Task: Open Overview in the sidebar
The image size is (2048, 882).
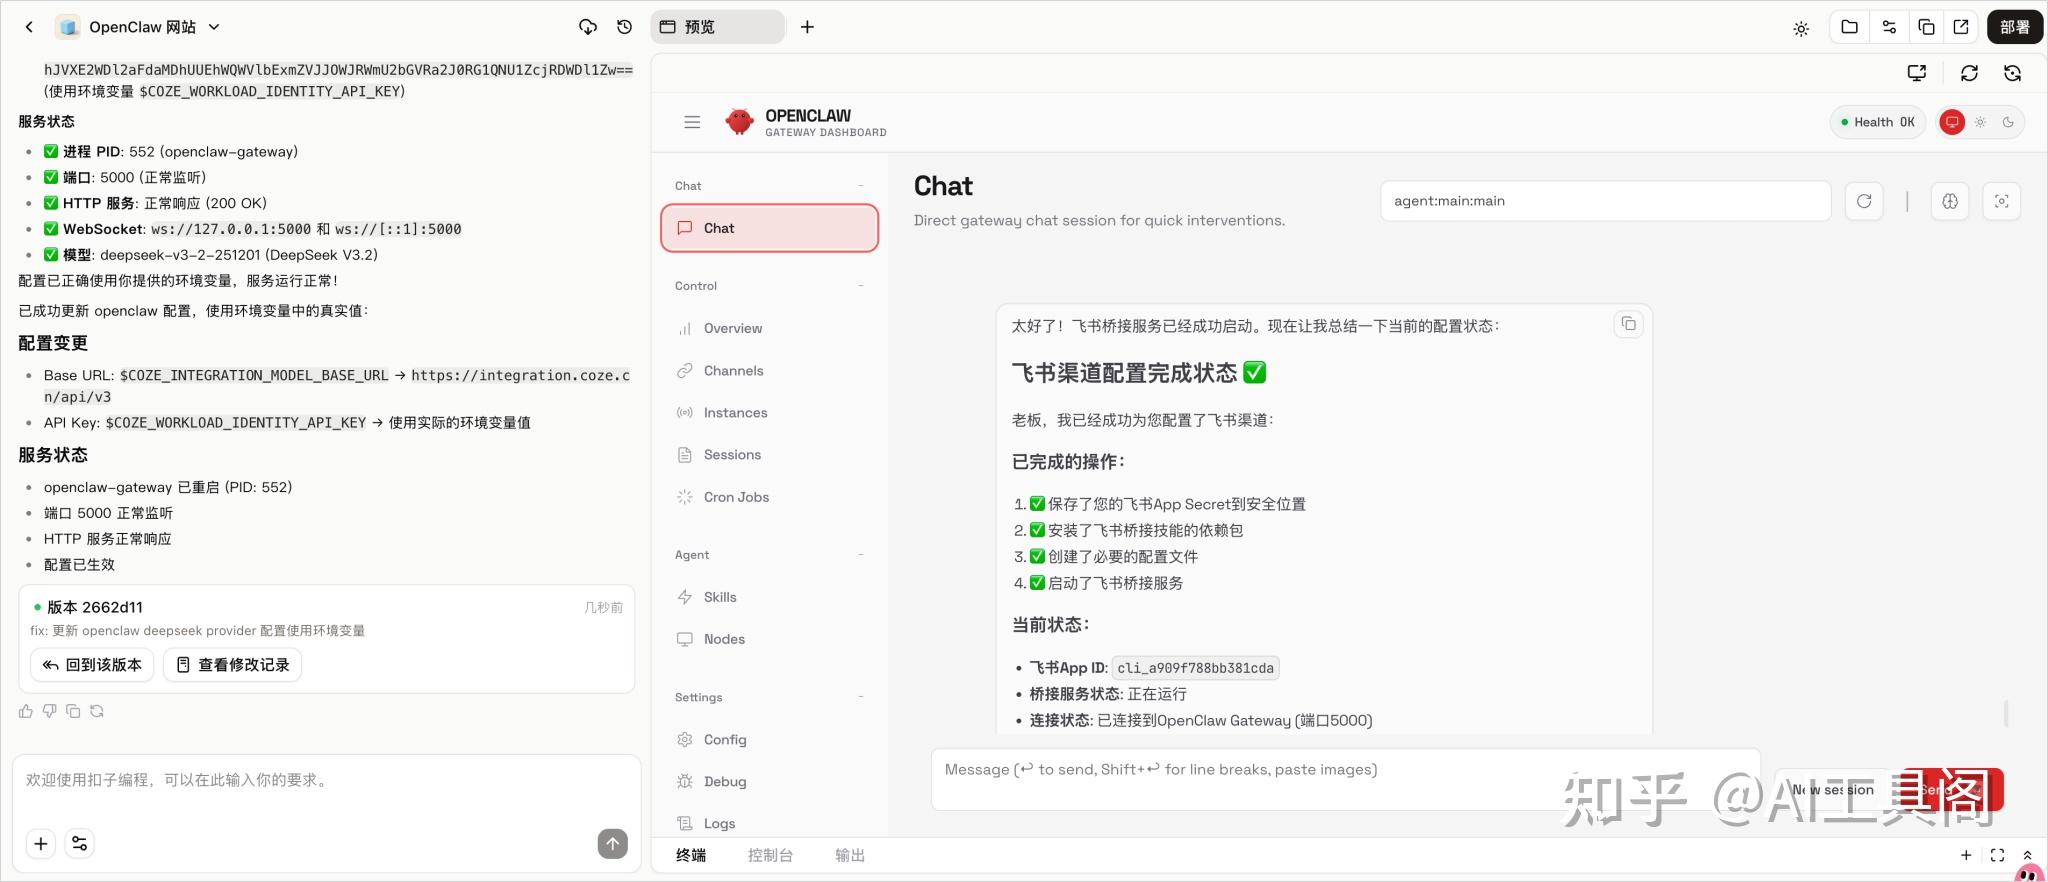Action: click(x=769, y=328)
